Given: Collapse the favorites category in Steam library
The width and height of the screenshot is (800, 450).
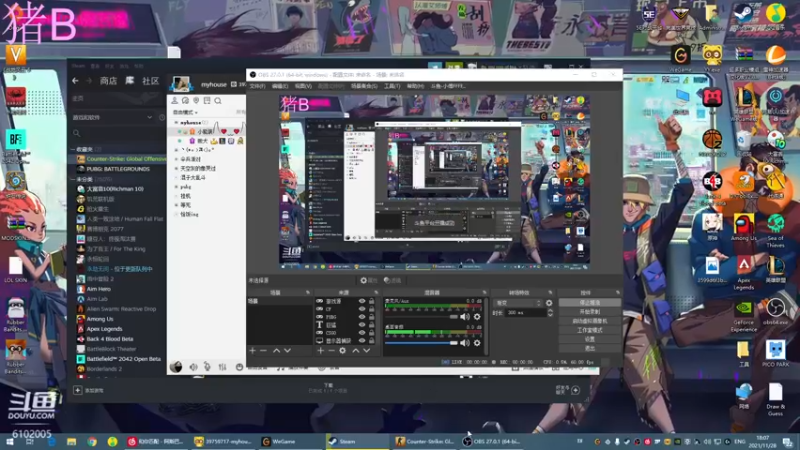Looking at the screenshot, I should point(73,149).
